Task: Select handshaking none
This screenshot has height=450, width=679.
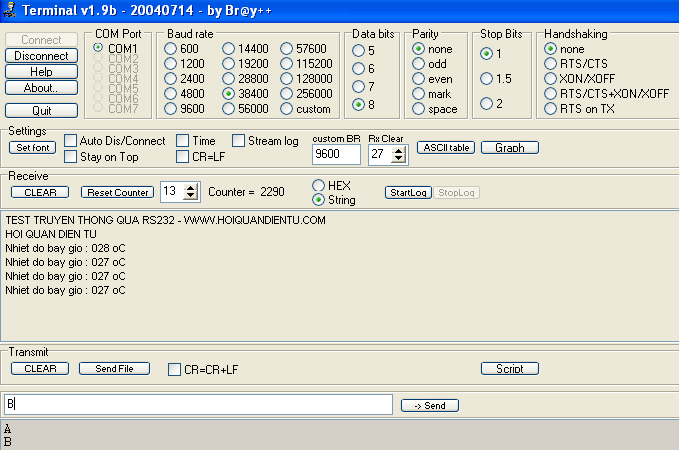Action: (550, 49)
